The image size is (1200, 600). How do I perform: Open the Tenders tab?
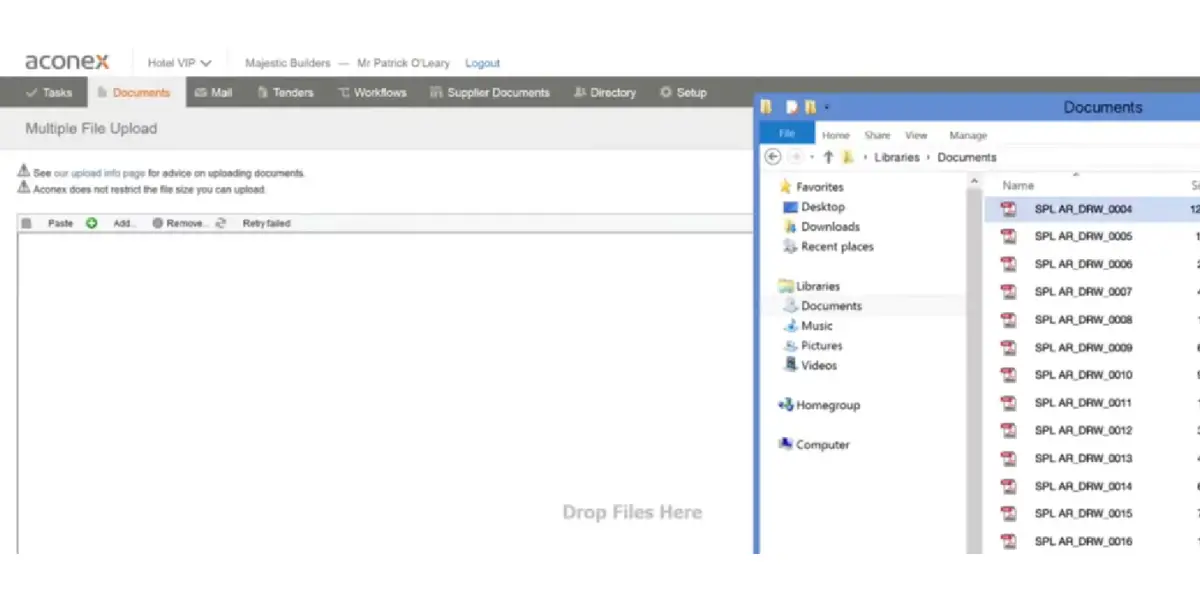point(285,92)
